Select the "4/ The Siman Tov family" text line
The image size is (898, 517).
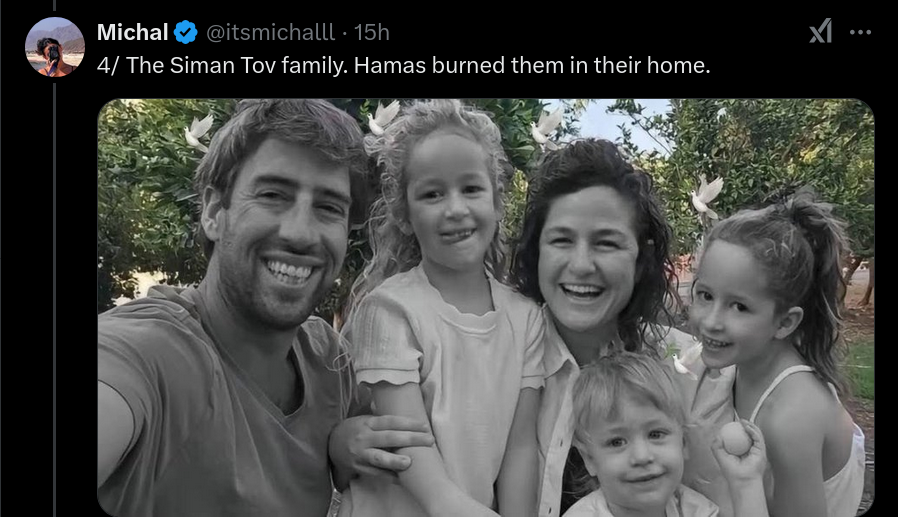(x=403, y=65)
